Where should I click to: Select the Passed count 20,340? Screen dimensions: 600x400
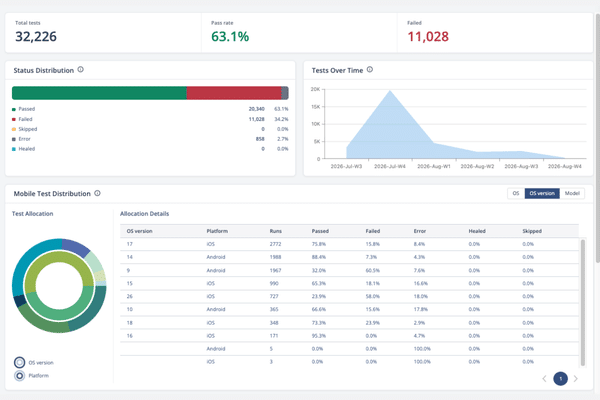pyautogui.click(x=256, y=109)
